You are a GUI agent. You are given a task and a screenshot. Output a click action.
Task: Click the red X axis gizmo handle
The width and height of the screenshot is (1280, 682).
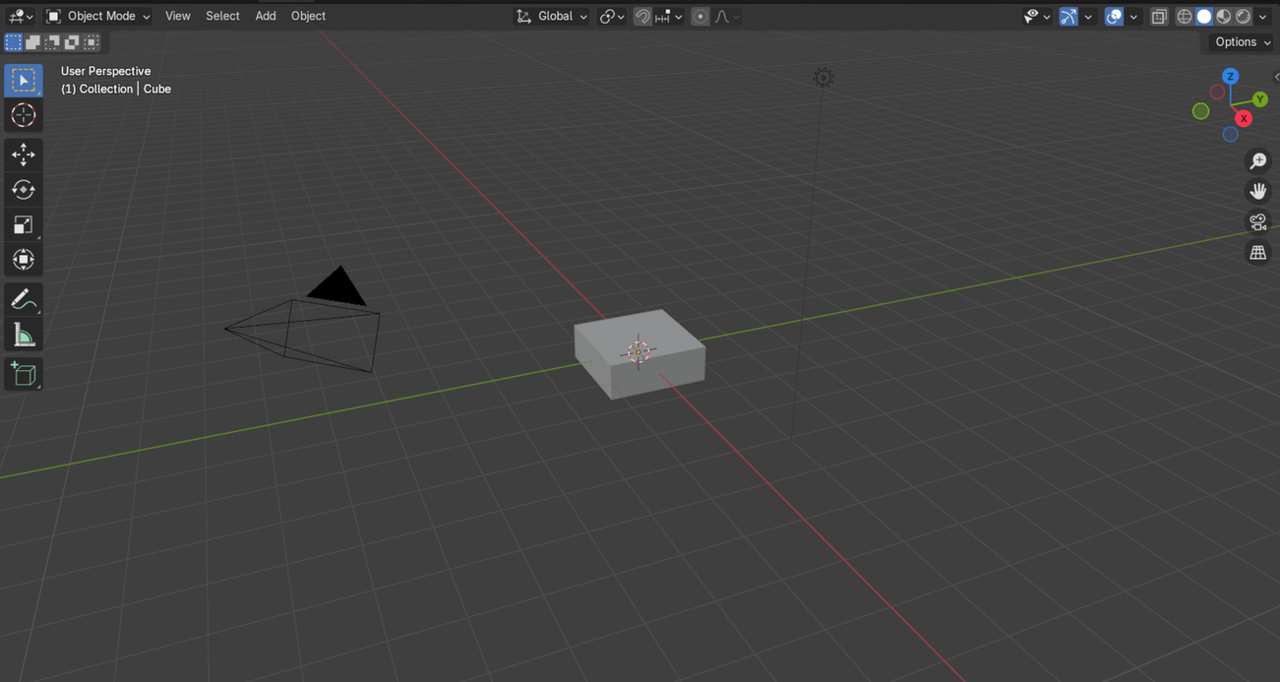[1244, 119]
